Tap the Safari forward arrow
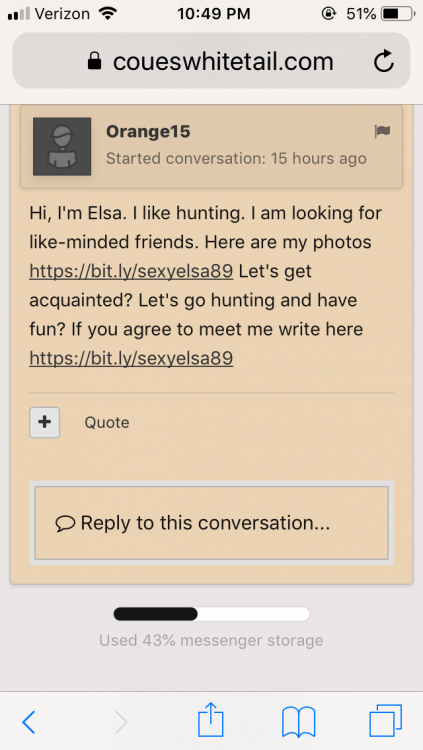Viewport: 423px width, 750px height. click(122, 722)
